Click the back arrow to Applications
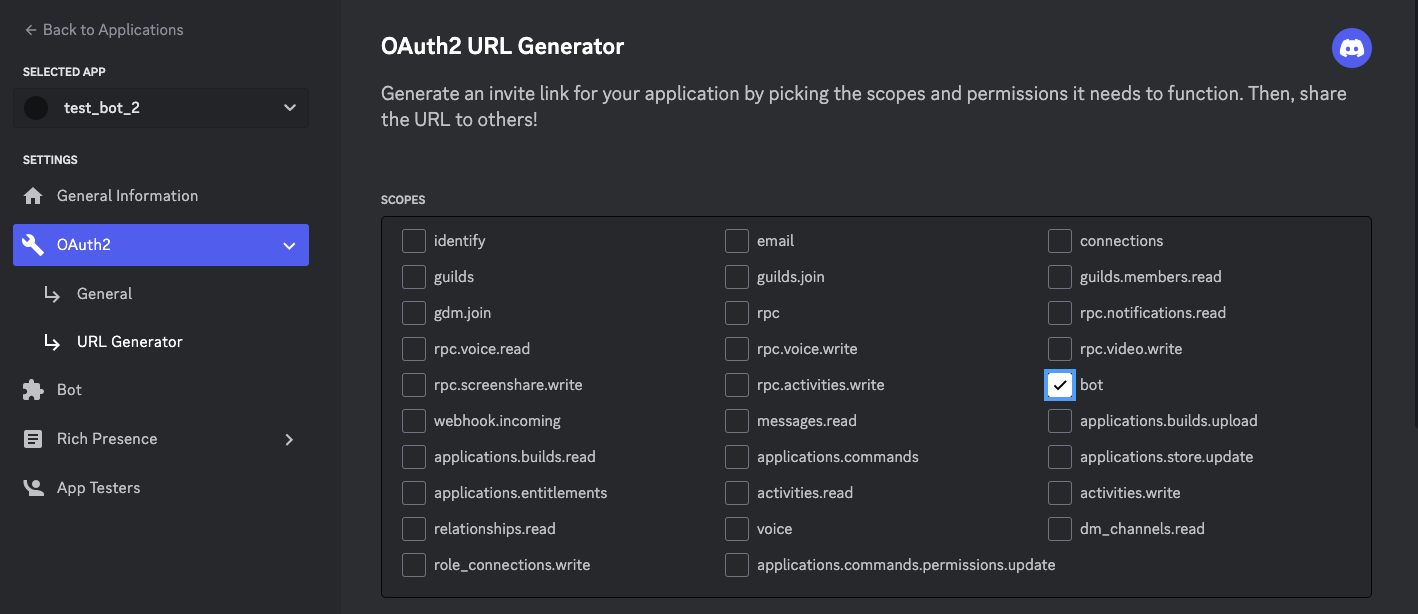The height and width of the screenshot is (614, 1418). [x=31, y=30]
